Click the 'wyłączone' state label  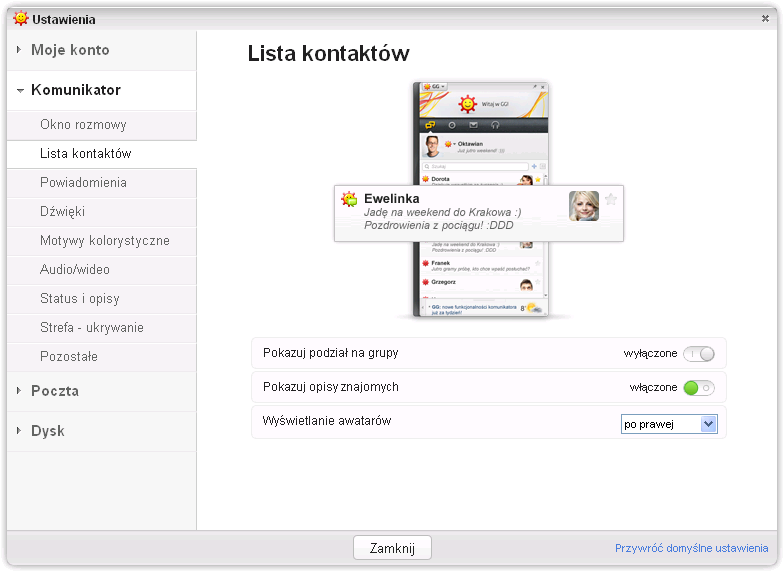pyautogui.click(x=650, y=354)
